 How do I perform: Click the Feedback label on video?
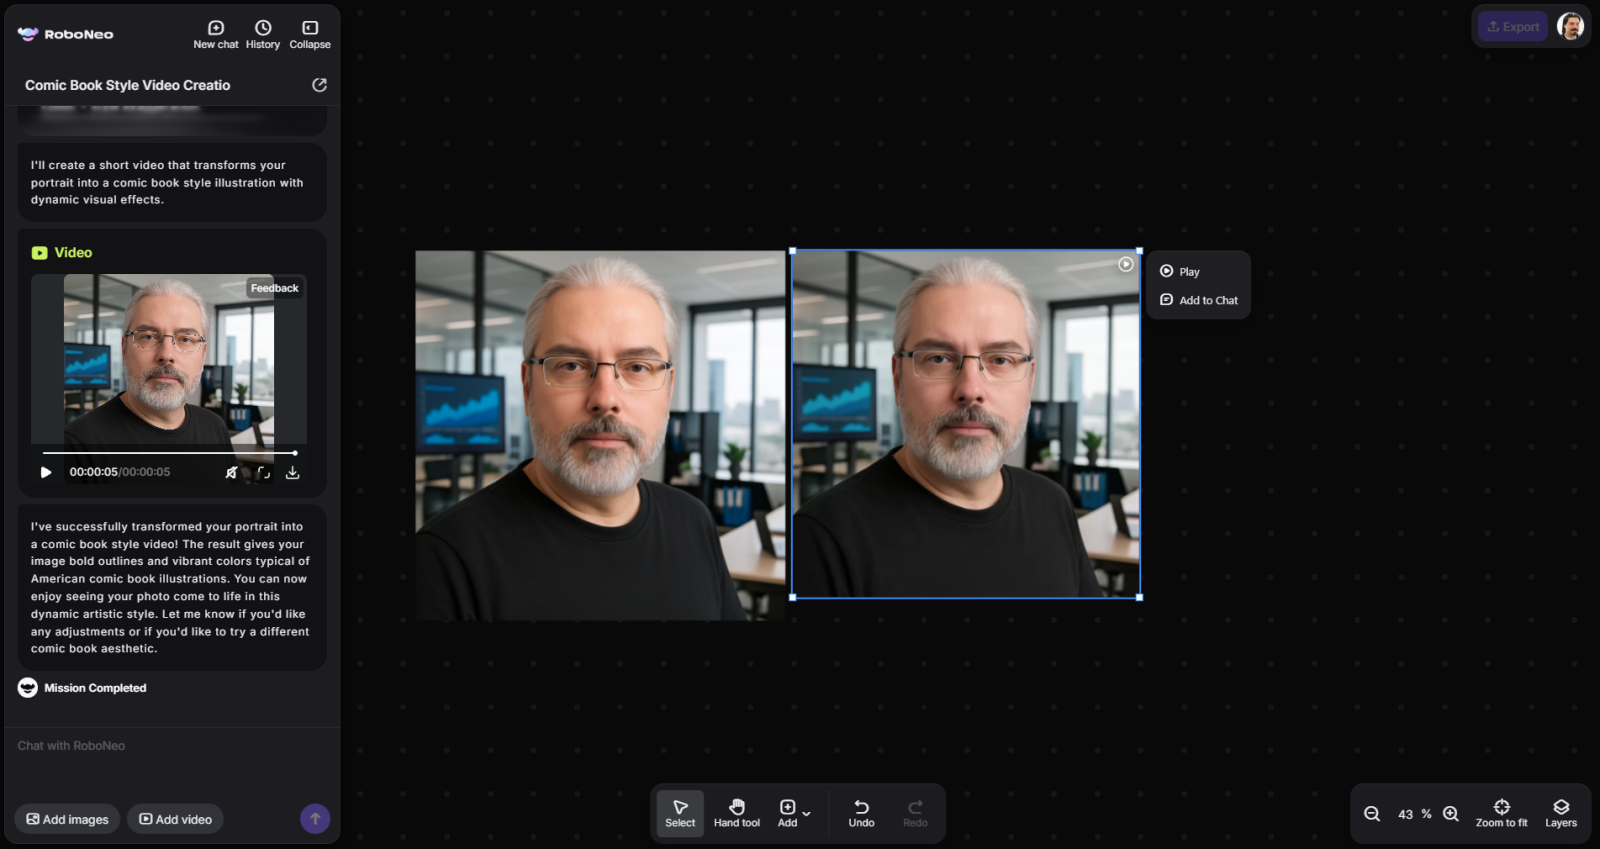coord(274,288)
